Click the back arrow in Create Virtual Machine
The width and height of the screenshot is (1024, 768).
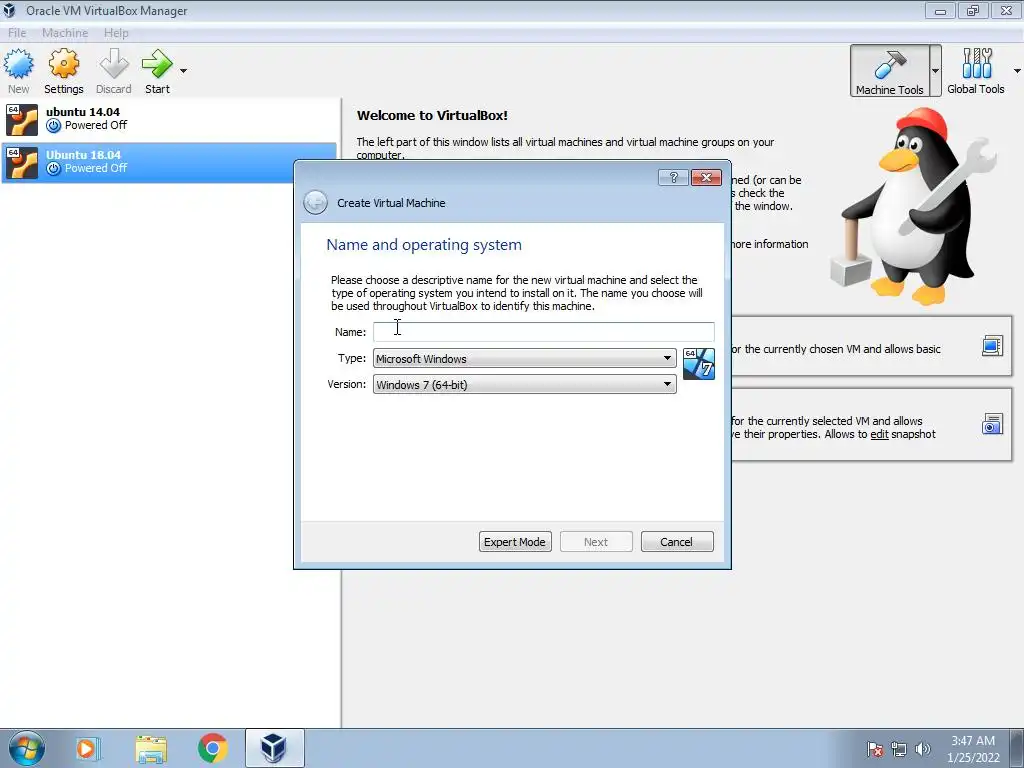(x=315, y=202)
